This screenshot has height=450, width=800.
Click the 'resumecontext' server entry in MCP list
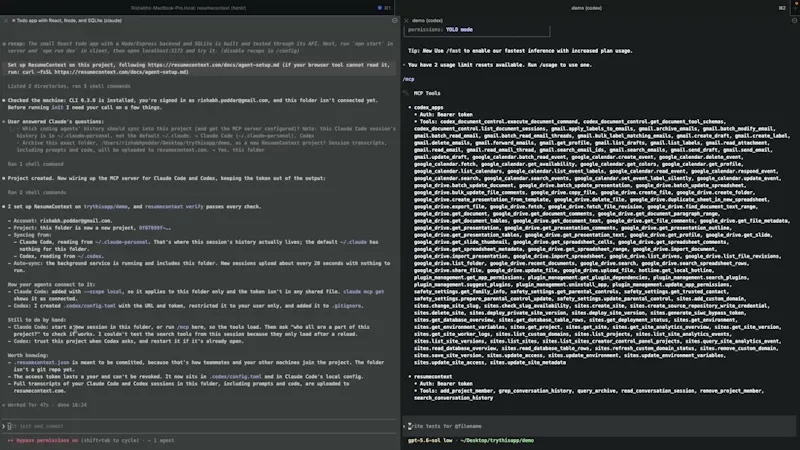coord(433,377)
